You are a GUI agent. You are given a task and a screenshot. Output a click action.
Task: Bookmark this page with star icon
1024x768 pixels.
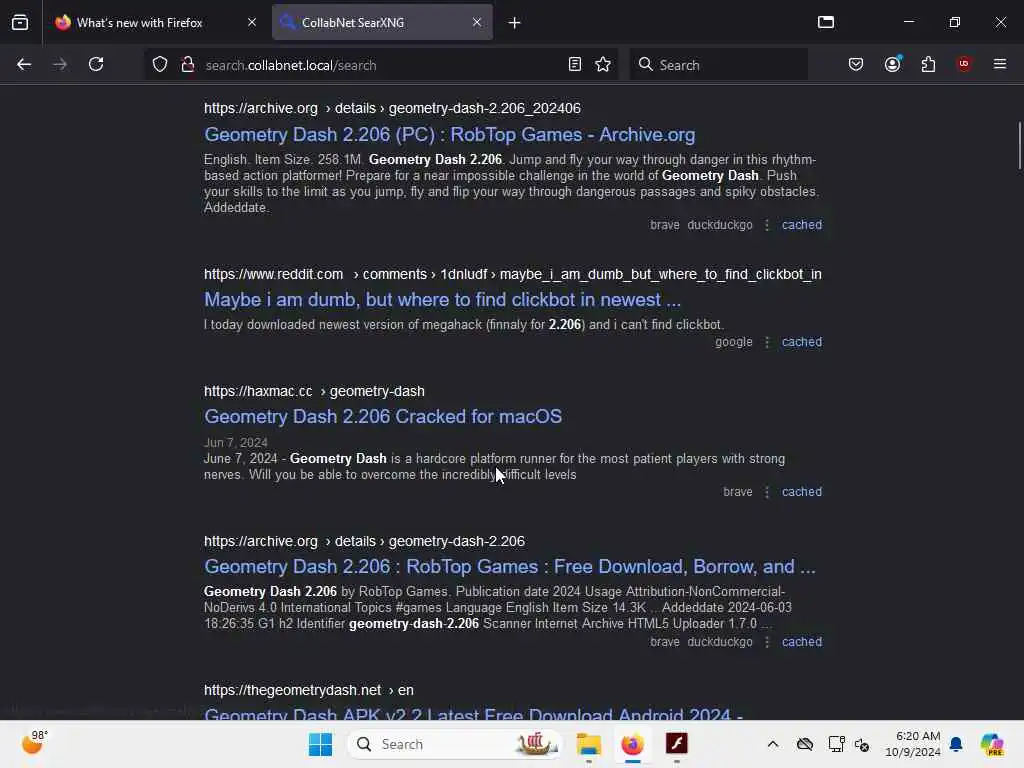pyautogui.click(x=603, y=64)
